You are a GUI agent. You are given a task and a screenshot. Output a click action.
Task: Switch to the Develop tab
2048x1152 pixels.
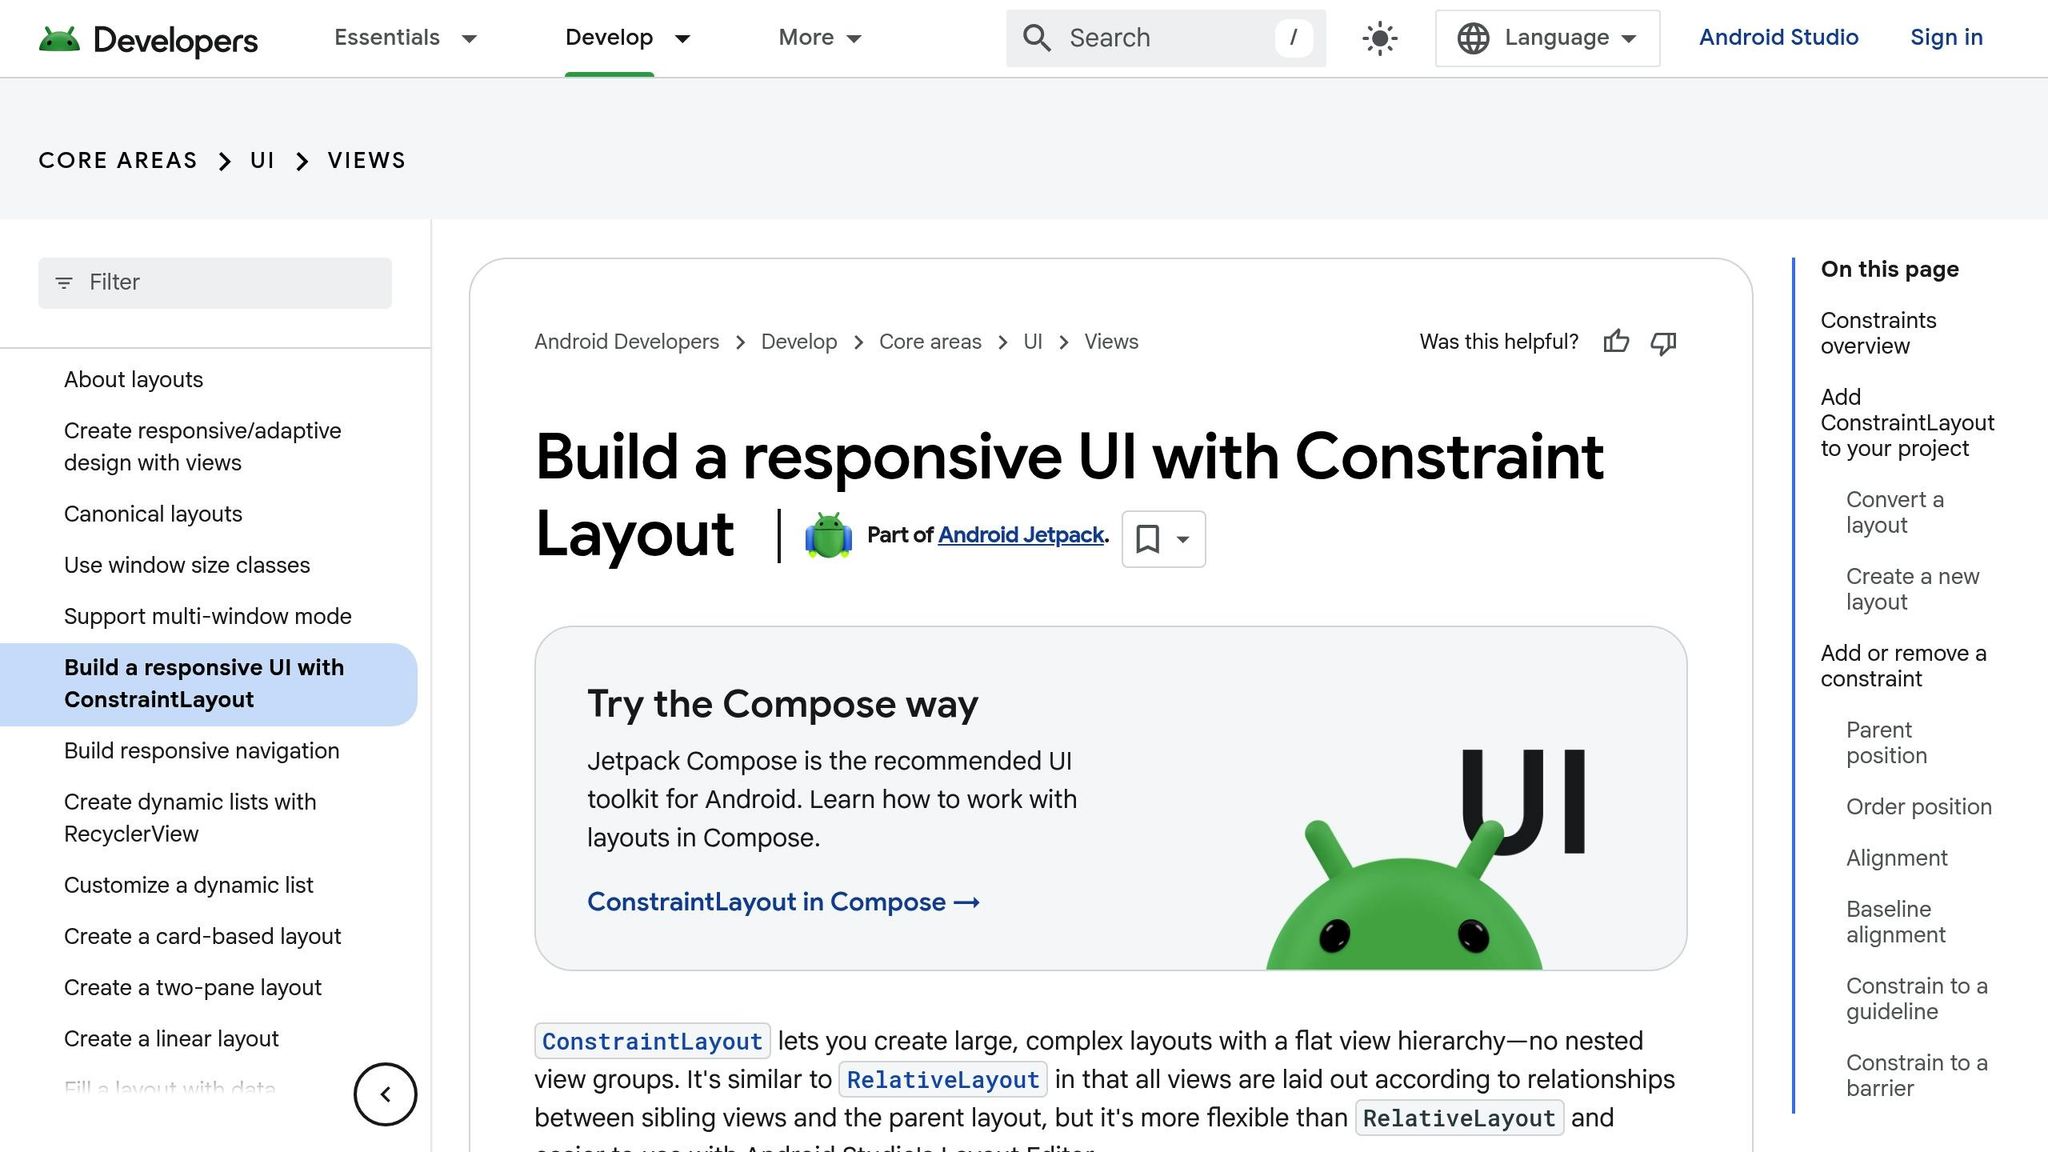click(x=610, y=38)
